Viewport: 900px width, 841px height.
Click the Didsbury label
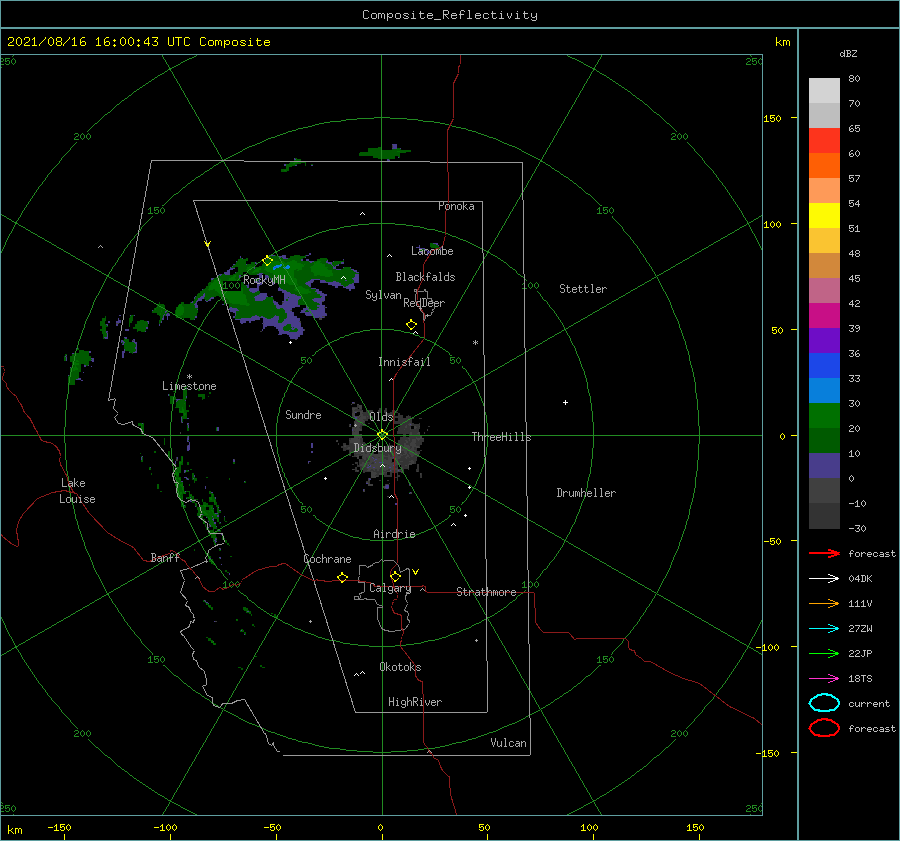[x=378, y=448]
